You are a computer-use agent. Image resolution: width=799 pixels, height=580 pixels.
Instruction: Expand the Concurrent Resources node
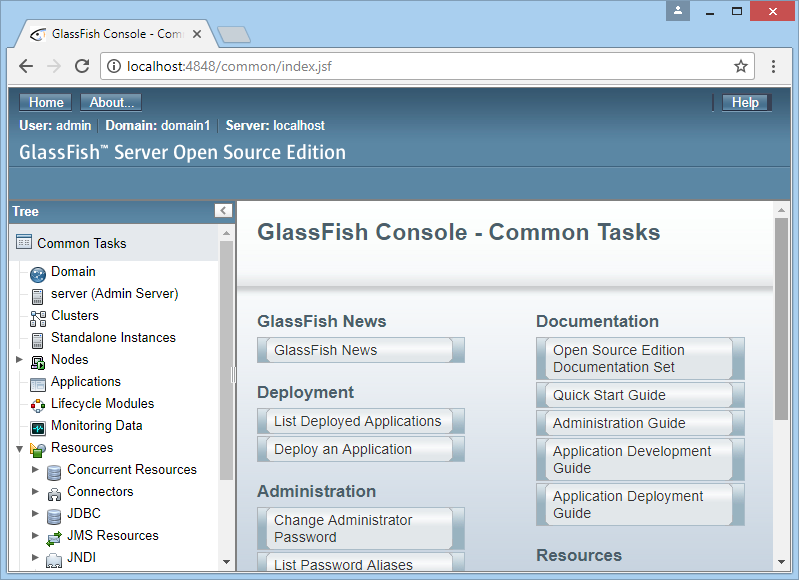(35, 469)
